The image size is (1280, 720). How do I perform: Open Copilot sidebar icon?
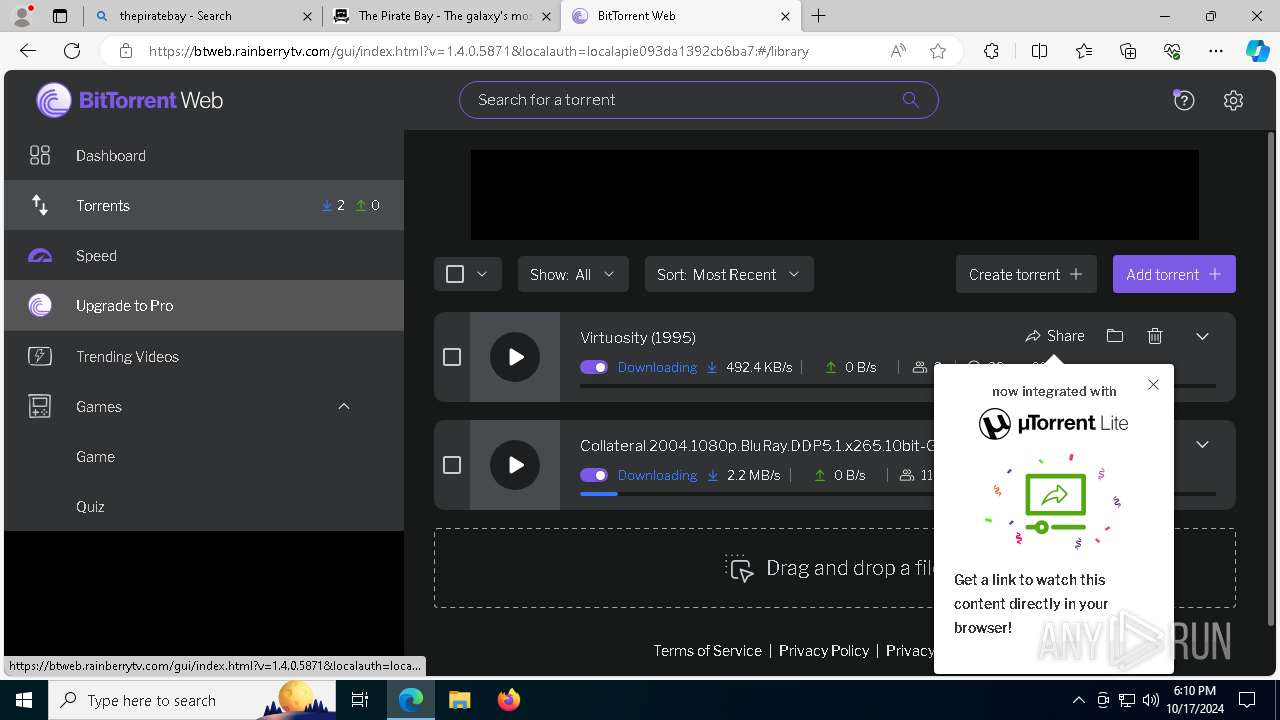tap(1257, 51)
